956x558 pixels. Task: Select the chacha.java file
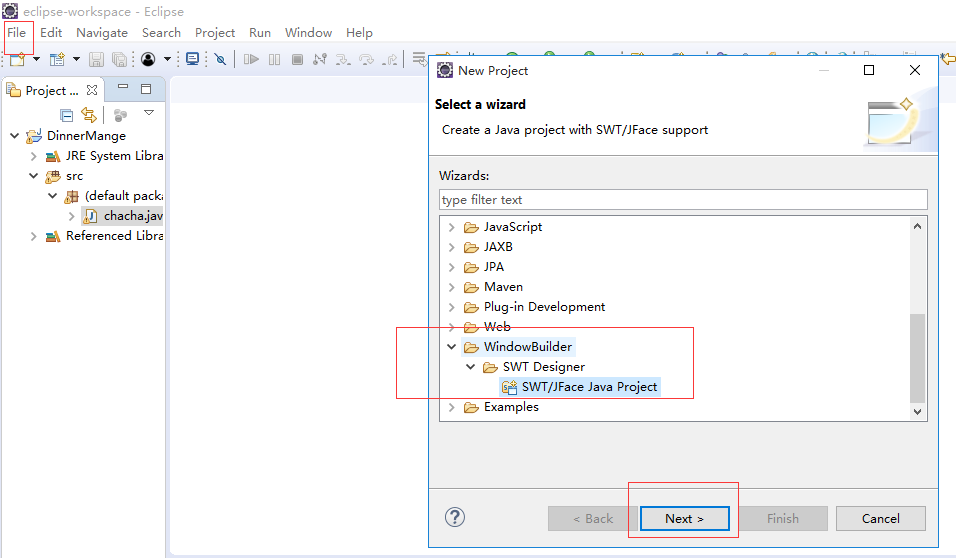(x=133, y=215)
